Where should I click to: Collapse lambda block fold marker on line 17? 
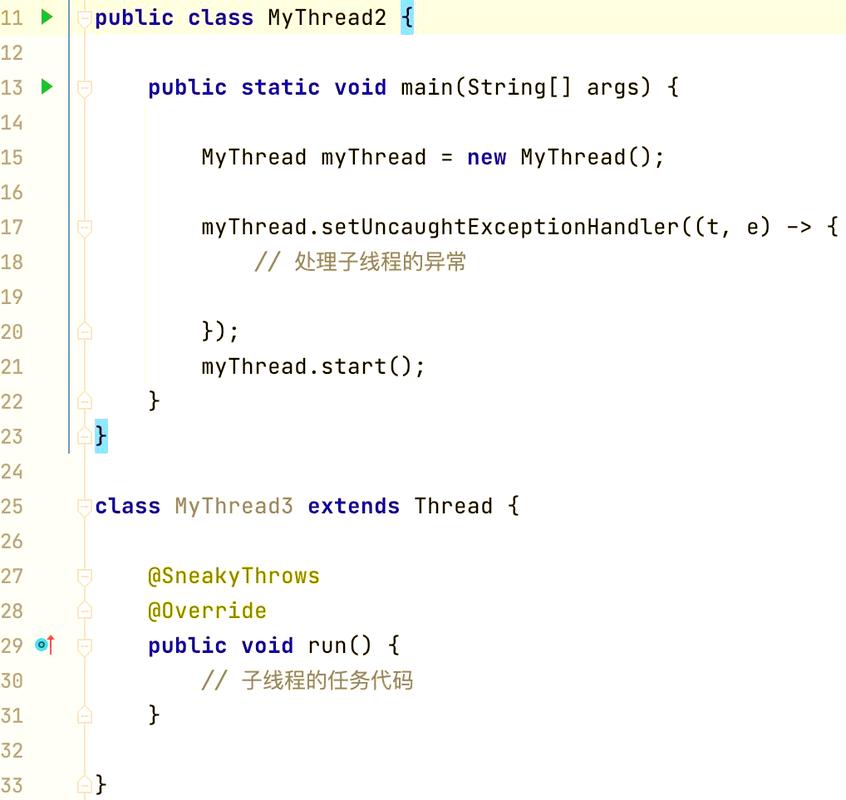point(84,228)
